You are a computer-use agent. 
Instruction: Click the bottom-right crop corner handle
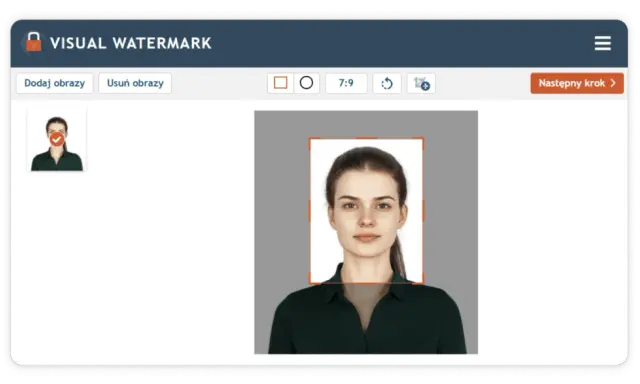(x=423, y=282)
